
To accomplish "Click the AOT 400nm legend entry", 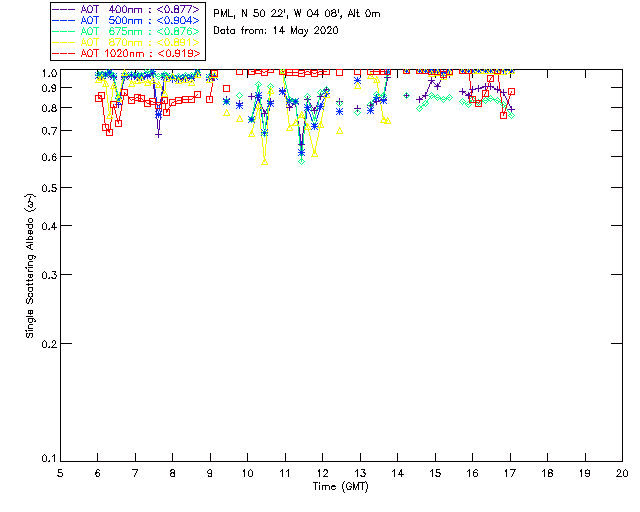I will (126, 9).
